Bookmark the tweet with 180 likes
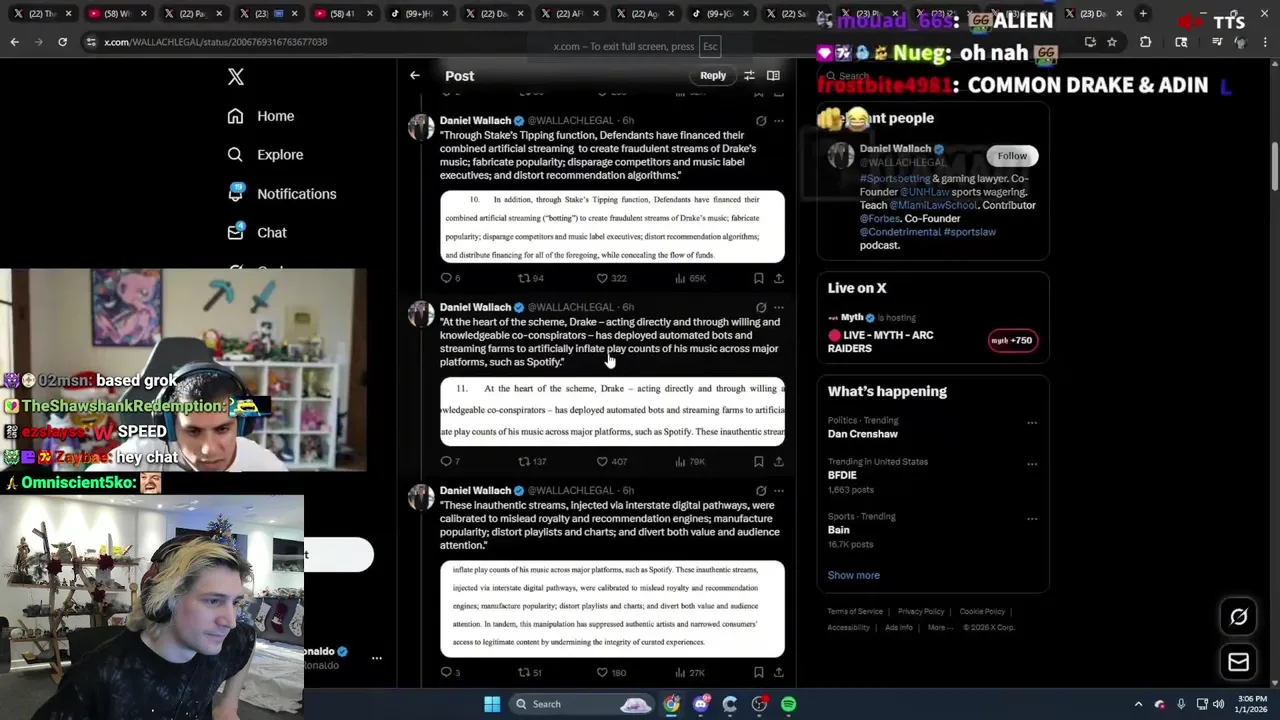This screenshot has width=1280, height=720. pyautogui.click(x=759, y=672)
